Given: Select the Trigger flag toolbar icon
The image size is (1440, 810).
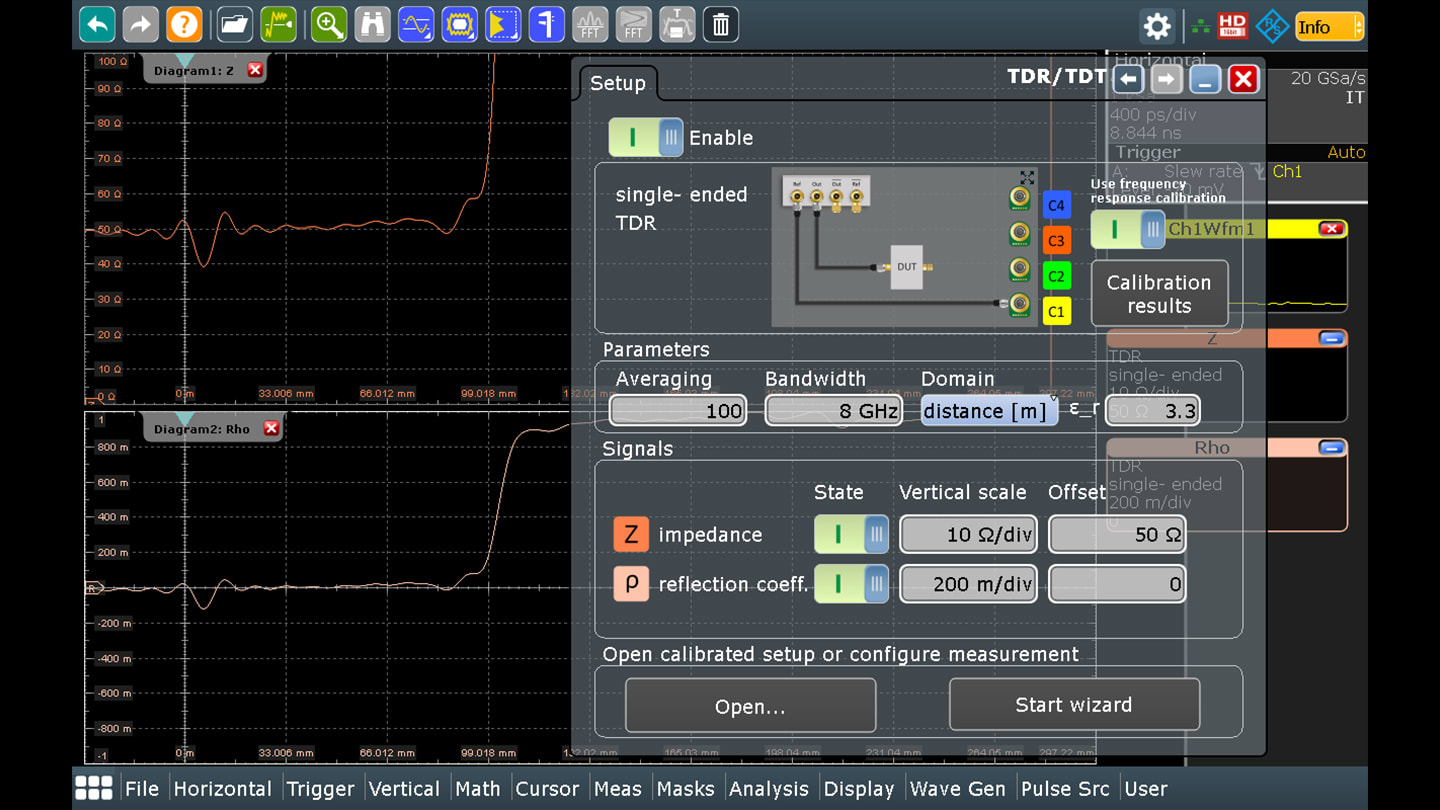Looking at the screenshot, I should coord(502,24).
